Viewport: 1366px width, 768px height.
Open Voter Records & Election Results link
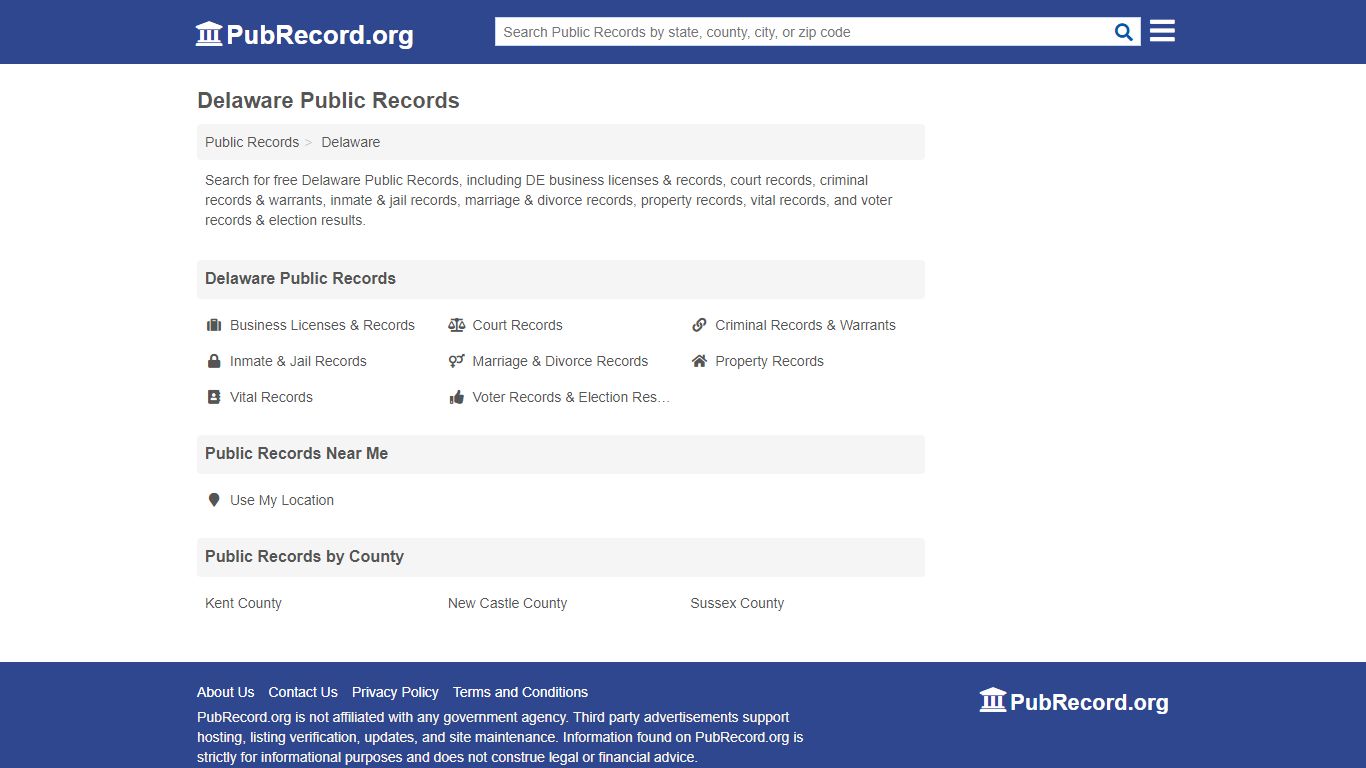[x=571, y=397]
